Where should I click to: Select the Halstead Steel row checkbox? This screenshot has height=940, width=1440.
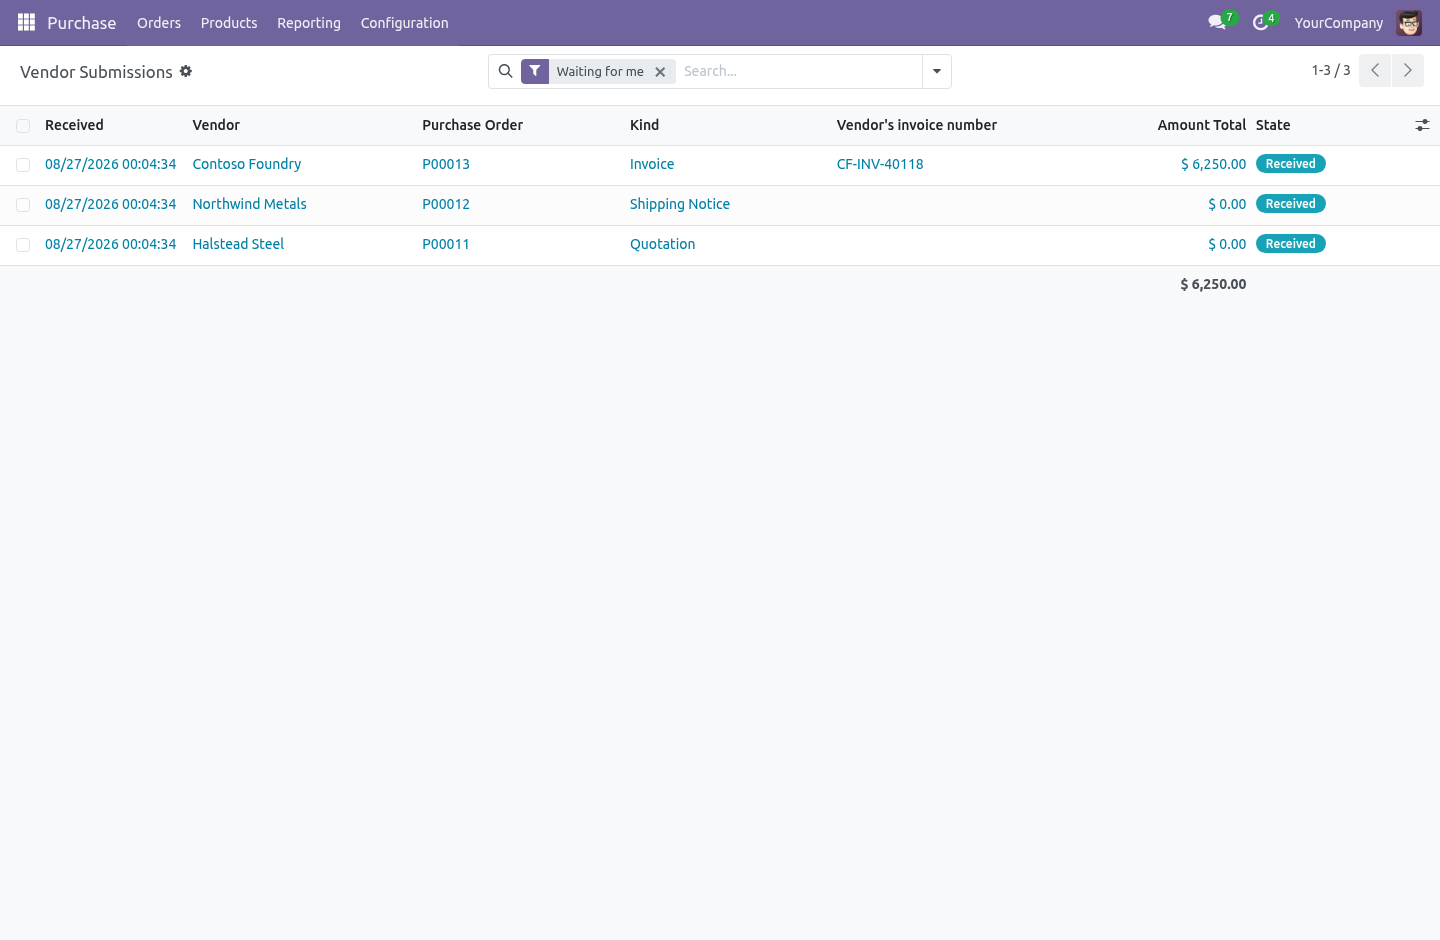(23, 245)
